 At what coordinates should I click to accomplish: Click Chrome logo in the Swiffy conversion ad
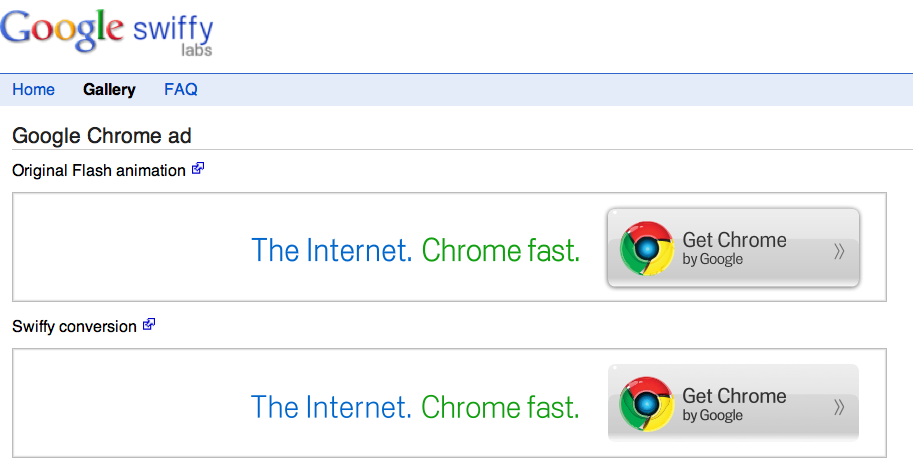coord(646,404)
